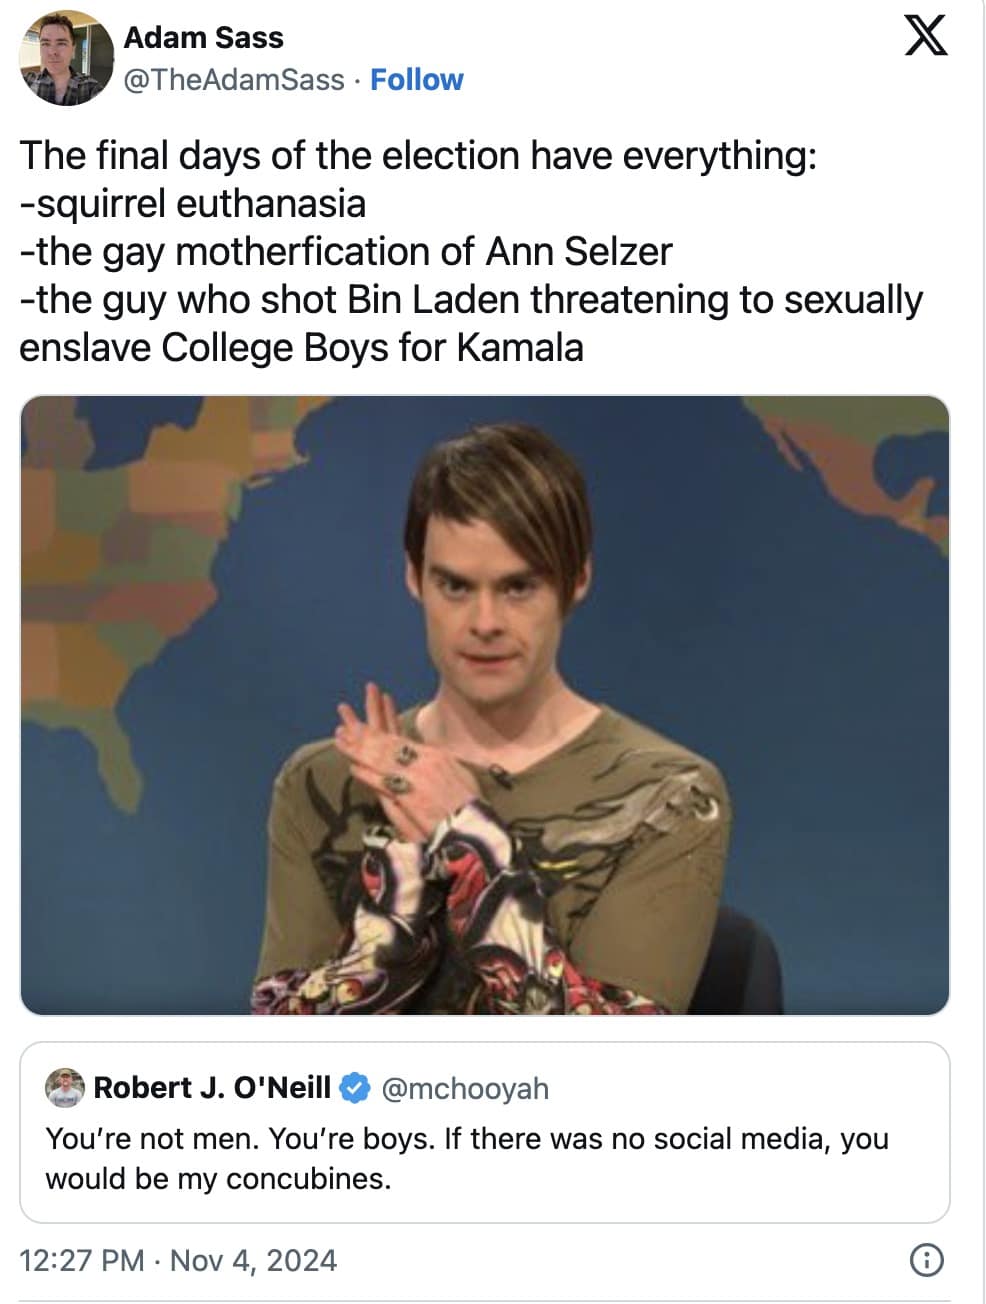Click the line mentioning Bin Laden
The image size is (986, 1304).
pyautogui.click(x=470, y=300)
